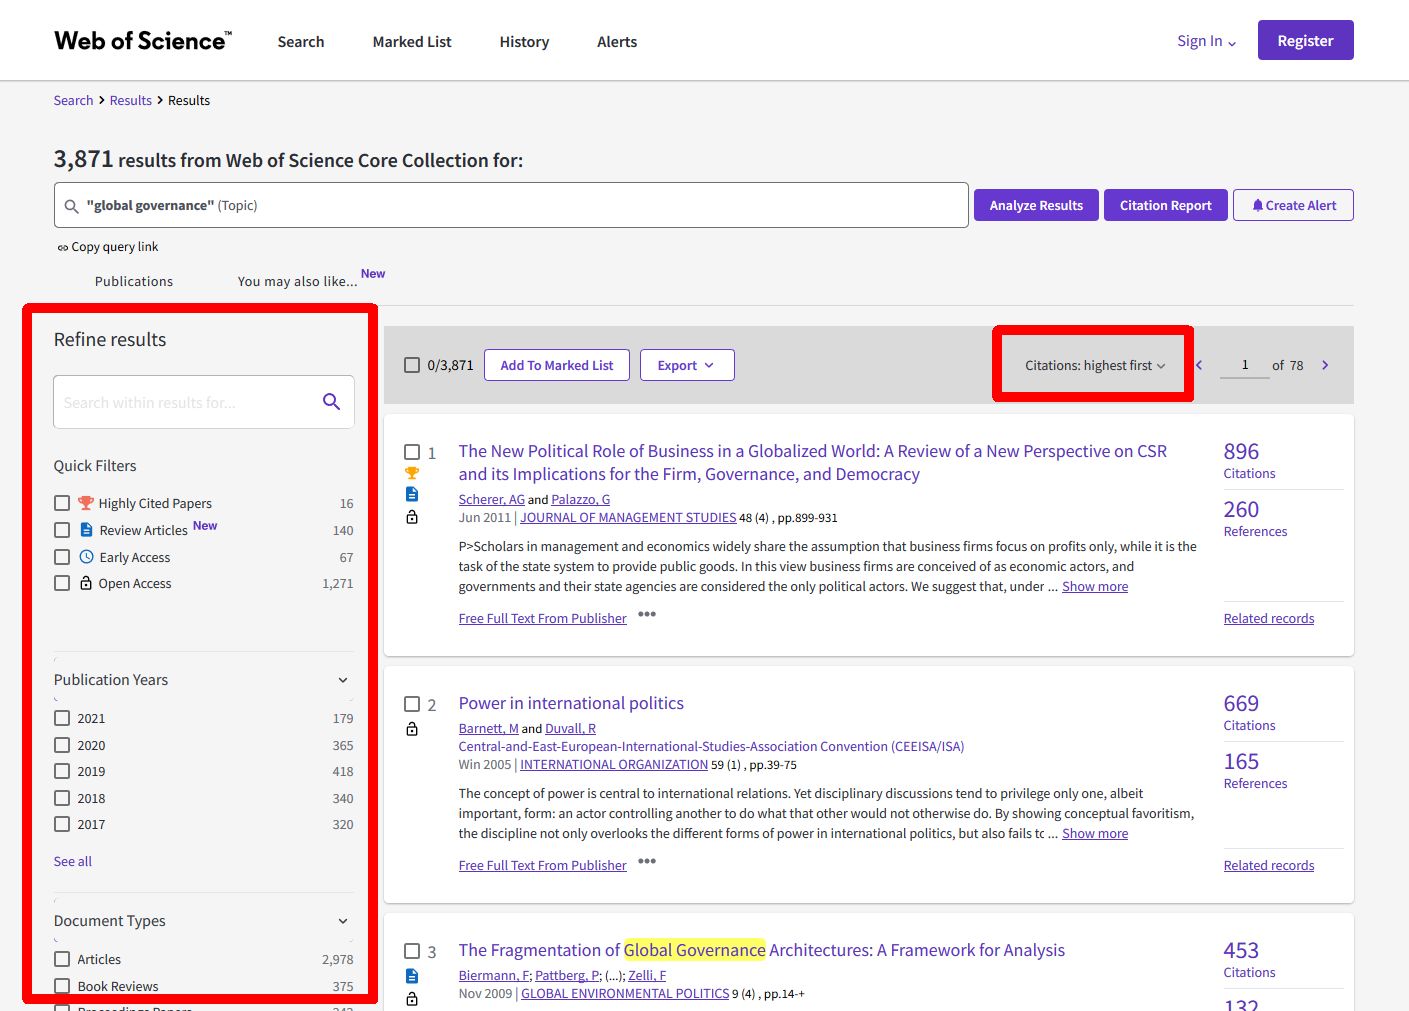Click the Open Access lock filter icon
1409x1011 pixels.
(86, 583)
